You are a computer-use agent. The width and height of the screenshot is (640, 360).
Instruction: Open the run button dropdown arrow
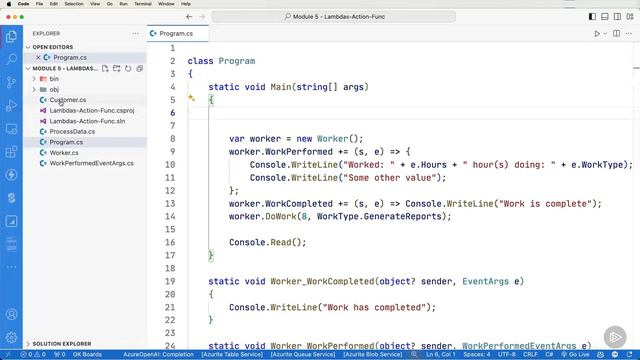pyautogui.click(x=605, y=33)
